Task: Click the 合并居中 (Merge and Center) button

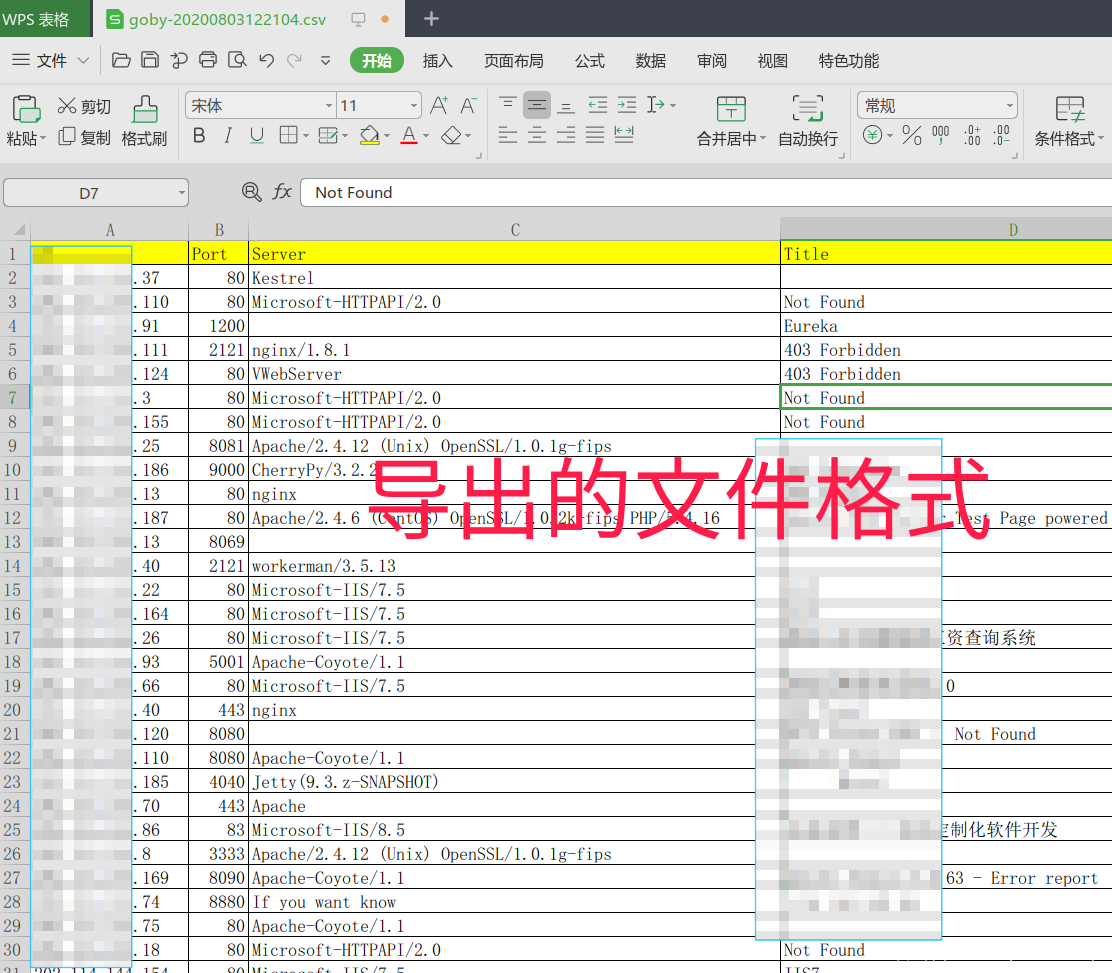Action: (731, 120)
